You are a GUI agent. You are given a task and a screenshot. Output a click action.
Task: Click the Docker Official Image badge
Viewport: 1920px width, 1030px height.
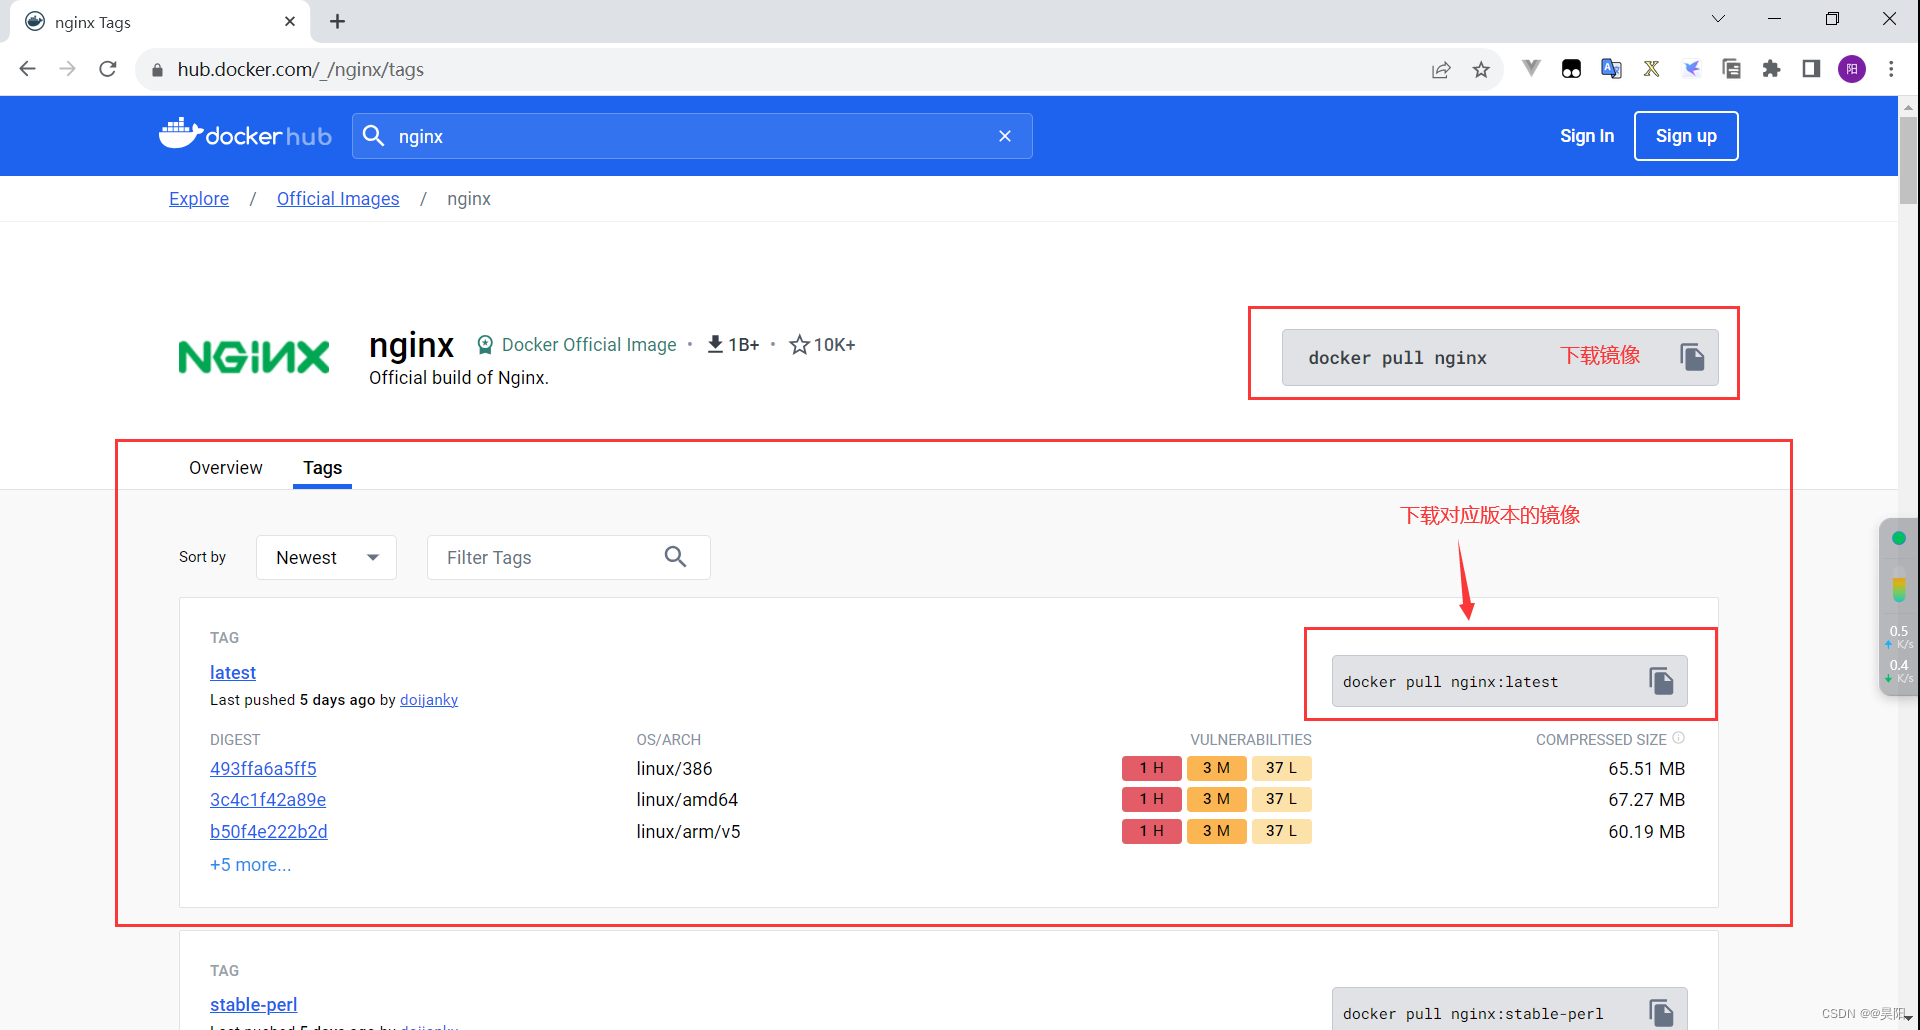coord(577,345)
